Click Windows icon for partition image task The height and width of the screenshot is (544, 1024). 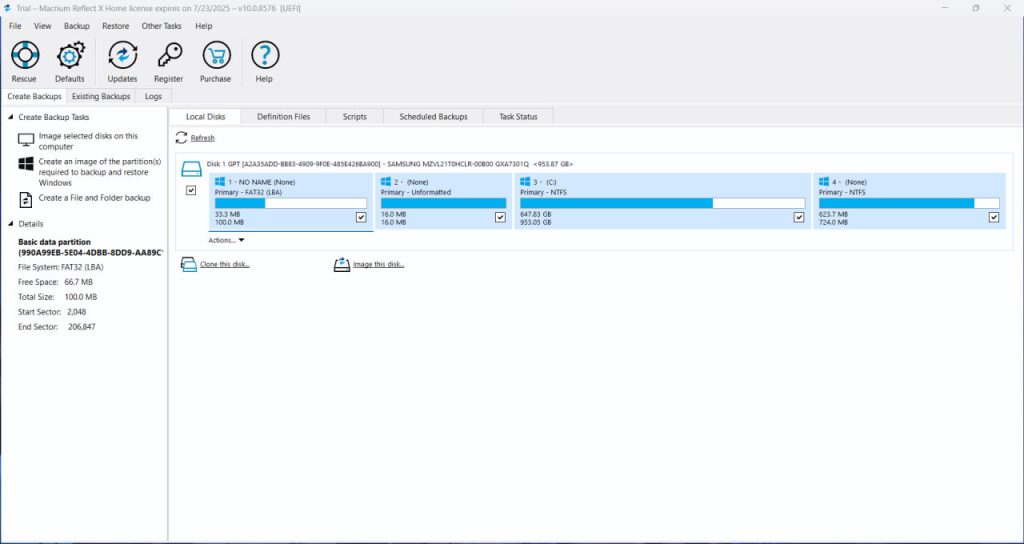(x=26, y=164)
